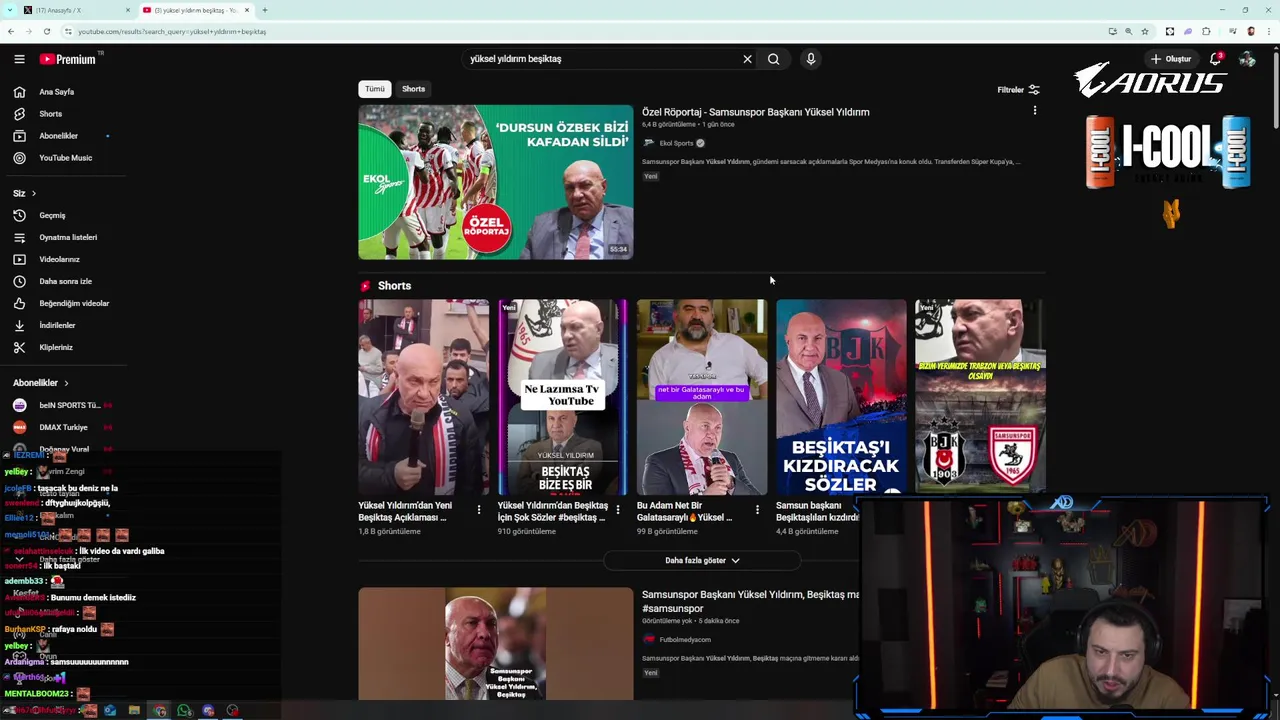Open the Oluştur create menu
Screen dimensions: 1280x720
click(x=1171, y=59)
